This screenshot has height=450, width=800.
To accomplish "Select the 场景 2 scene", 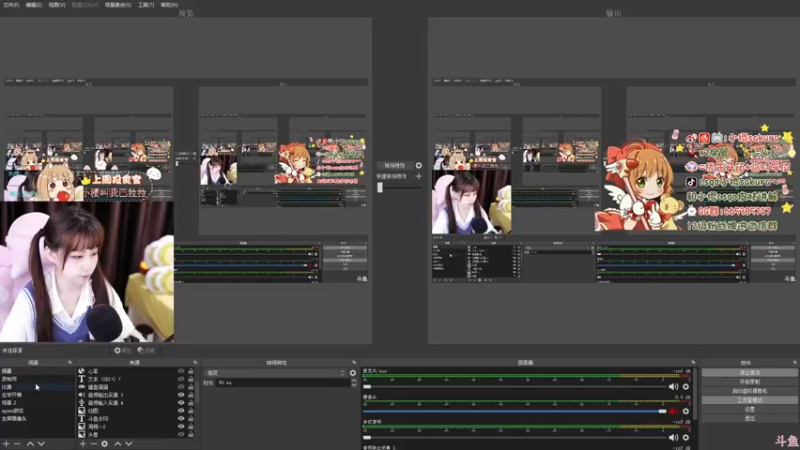I will (37, 403).
